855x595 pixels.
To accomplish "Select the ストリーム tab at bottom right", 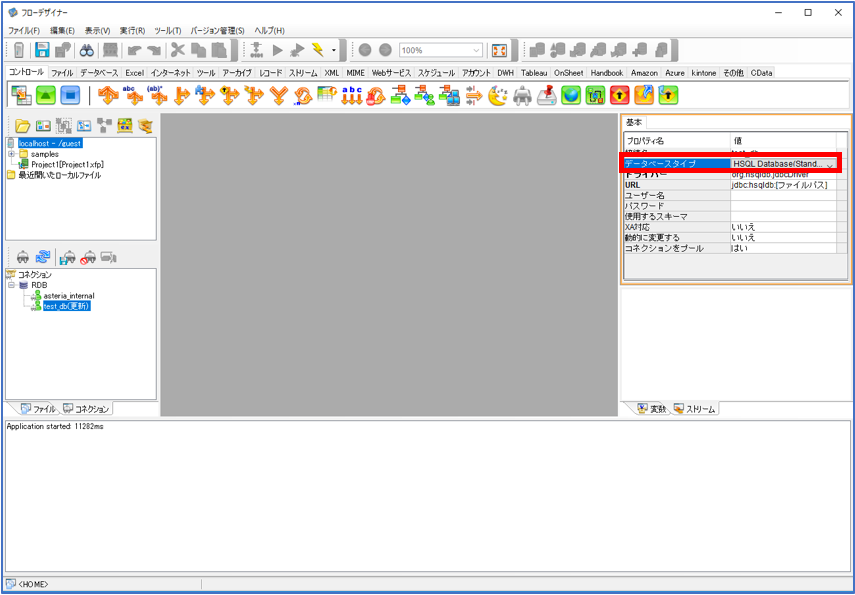I will click(695, 408).
